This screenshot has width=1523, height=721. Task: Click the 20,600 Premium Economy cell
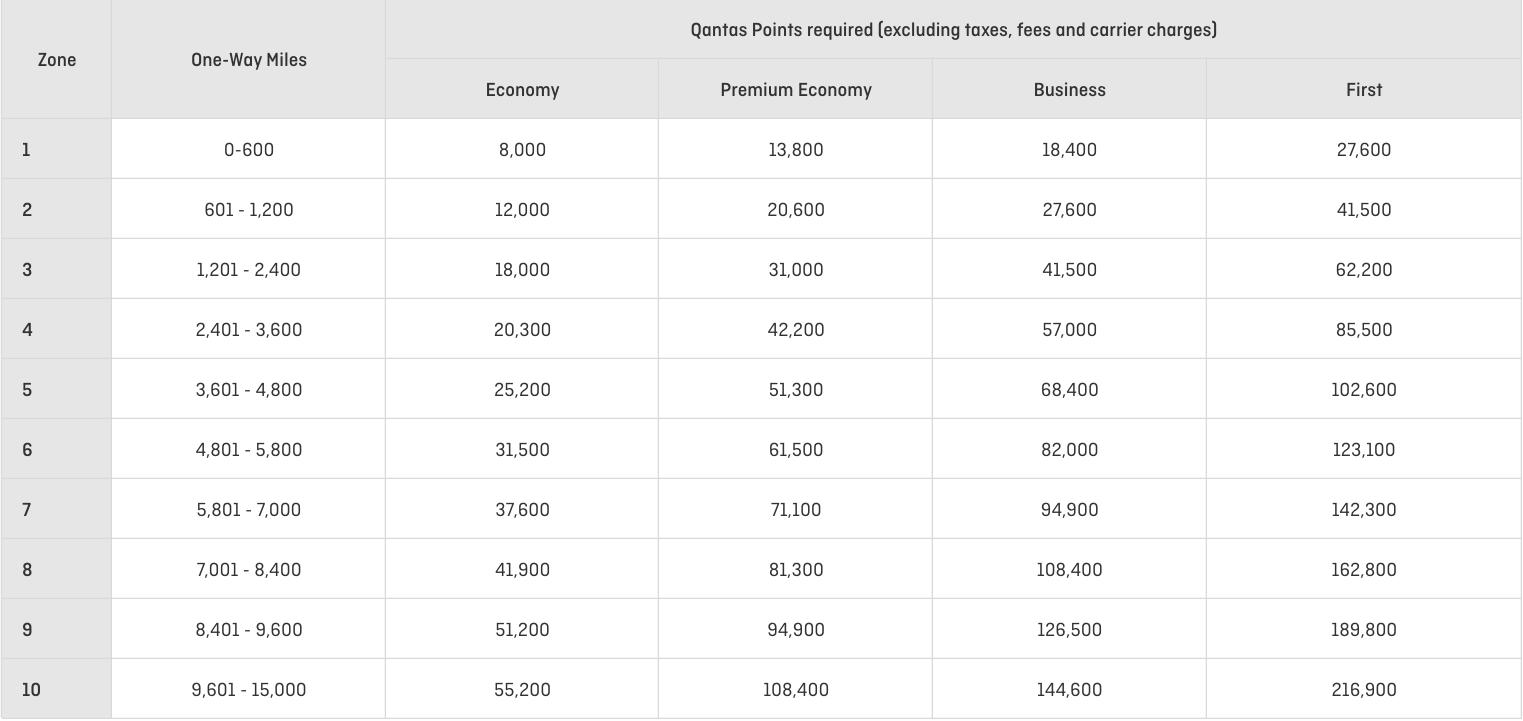click(x=796, y=209)
